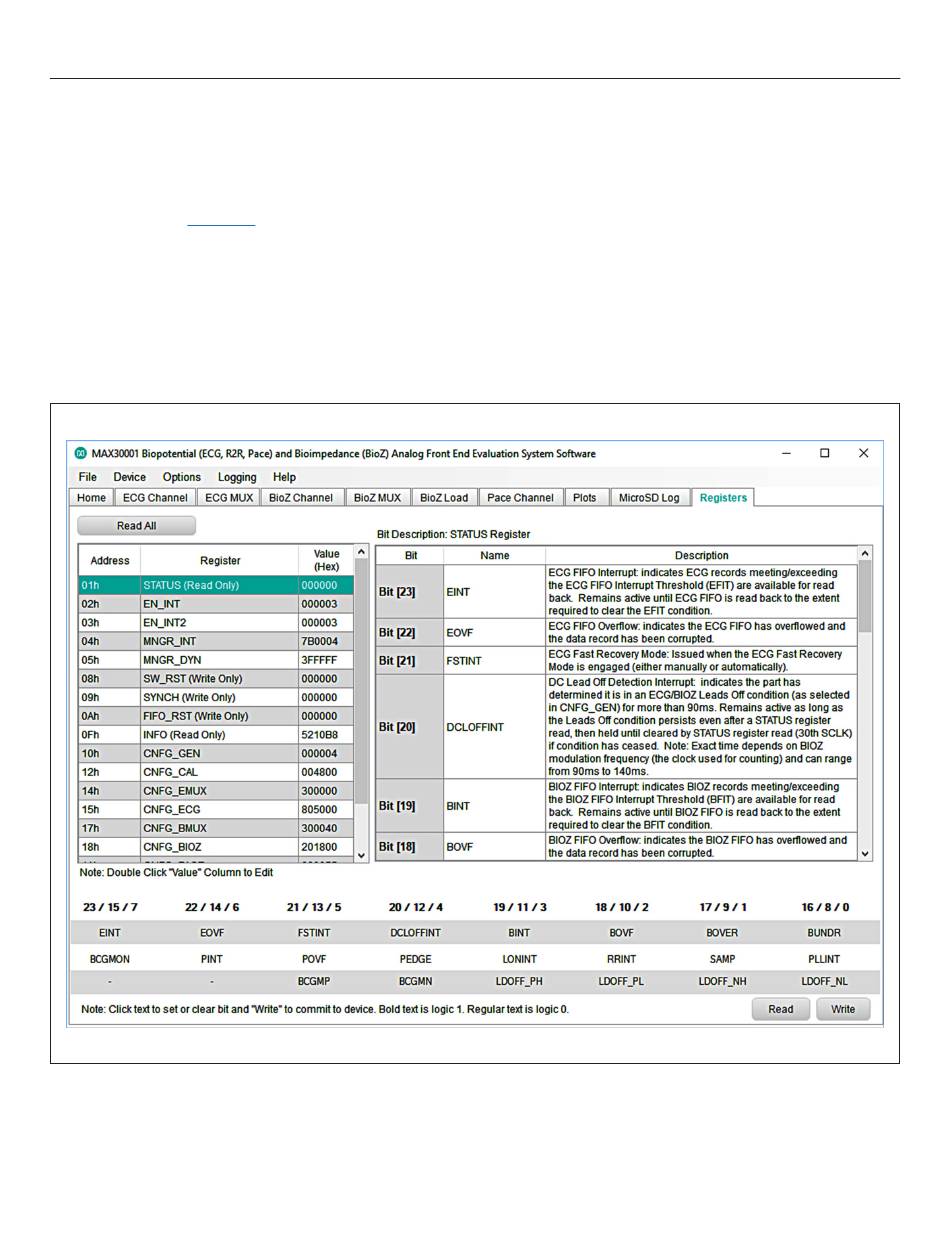
Task: Toggle the BCGMP bit
Action: pos(314,982)
